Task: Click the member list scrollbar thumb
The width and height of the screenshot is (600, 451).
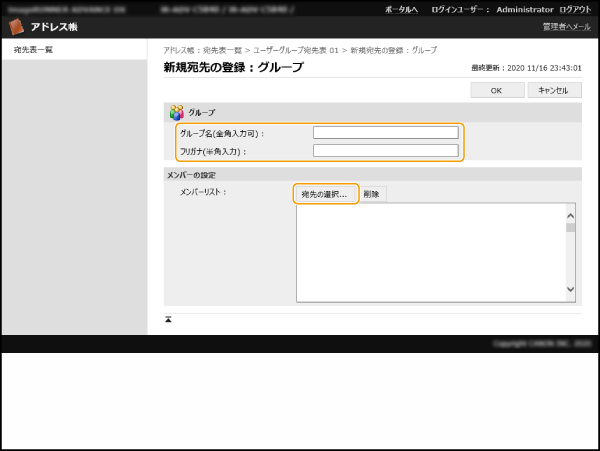Action: (571, 227)
